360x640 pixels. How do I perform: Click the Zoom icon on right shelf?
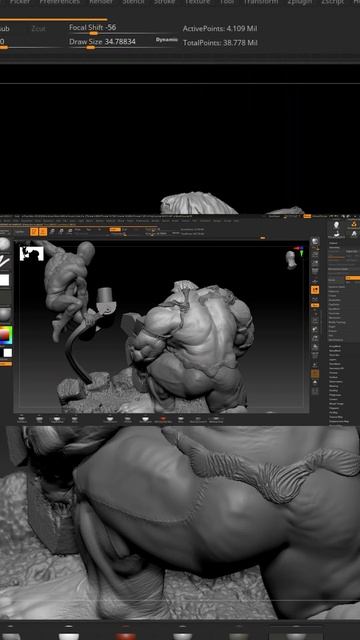coord(315,263)
